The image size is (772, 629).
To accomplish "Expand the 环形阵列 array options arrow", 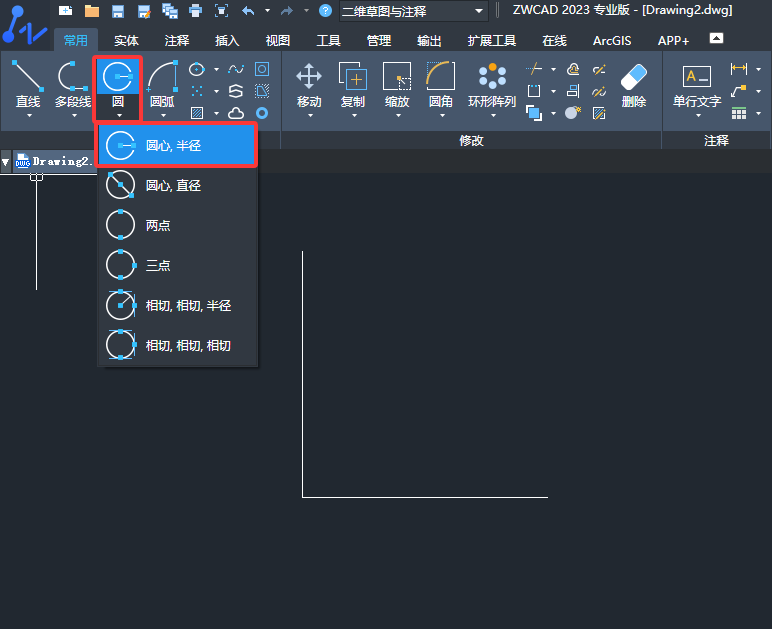I will click(x=493, y=116).
